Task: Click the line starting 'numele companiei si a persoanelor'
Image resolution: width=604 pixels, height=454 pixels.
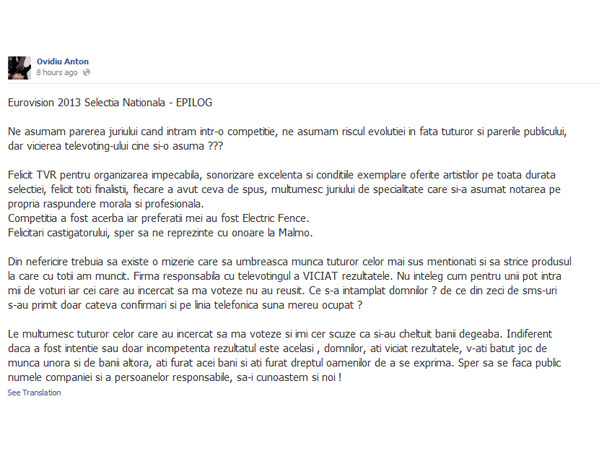Action: (x=174, y=377)
